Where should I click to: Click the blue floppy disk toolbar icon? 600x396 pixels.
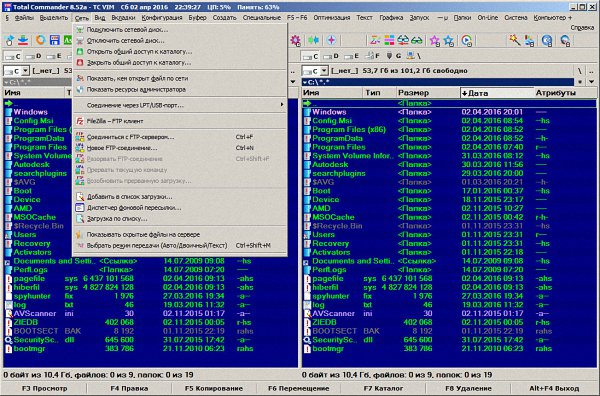point(55,40)
